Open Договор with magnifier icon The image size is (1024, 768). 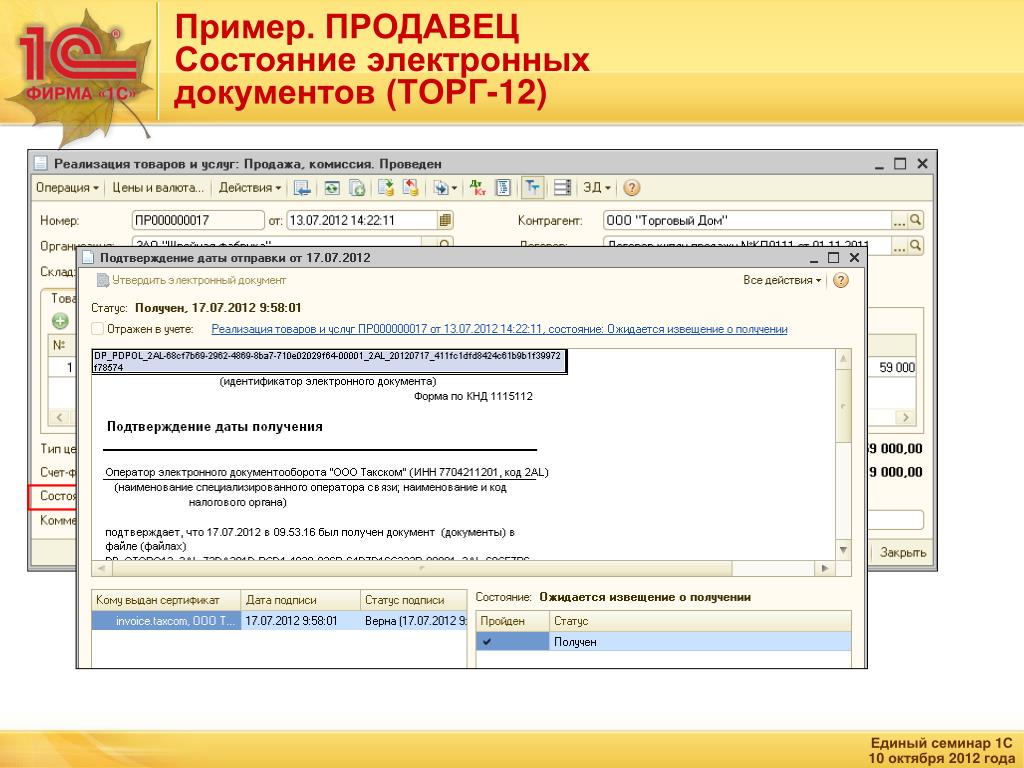click(x=916, y=246)
